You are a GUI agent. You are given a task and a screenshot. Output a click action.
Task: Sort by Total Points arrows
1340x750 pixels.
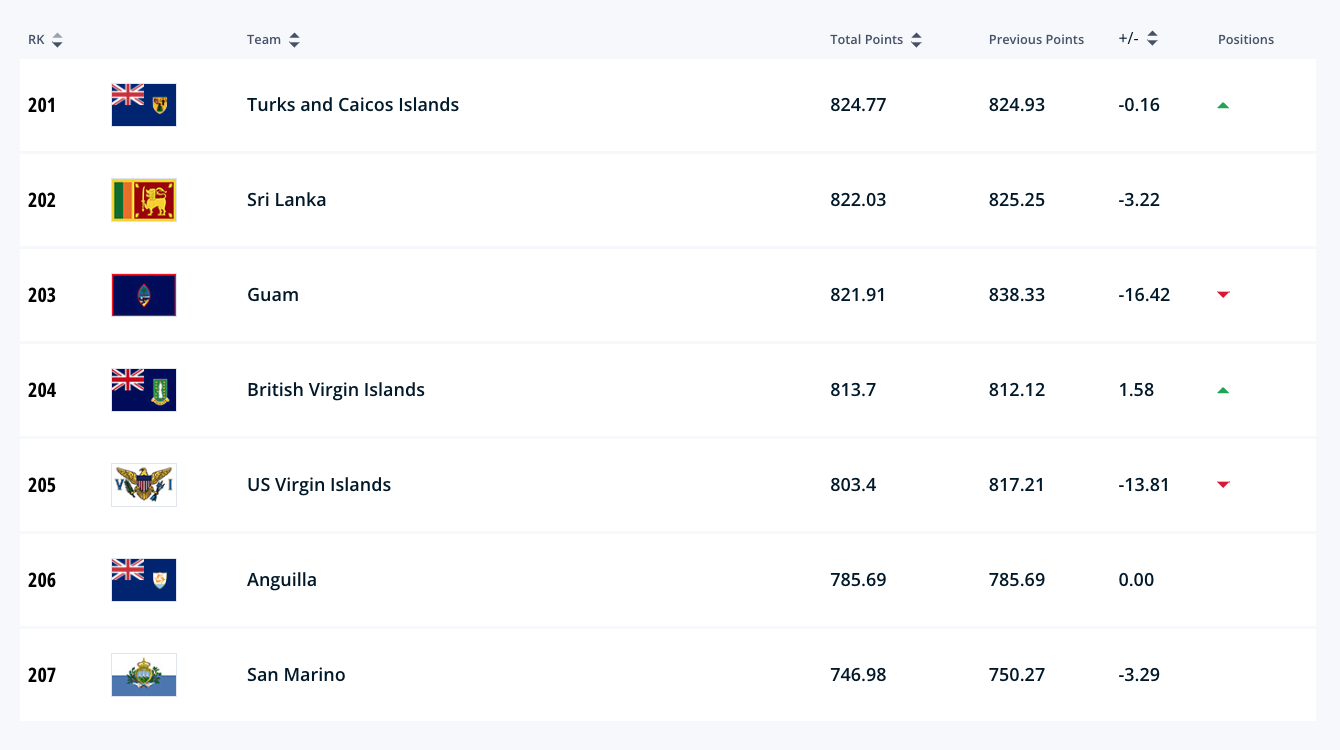[916, 40]
